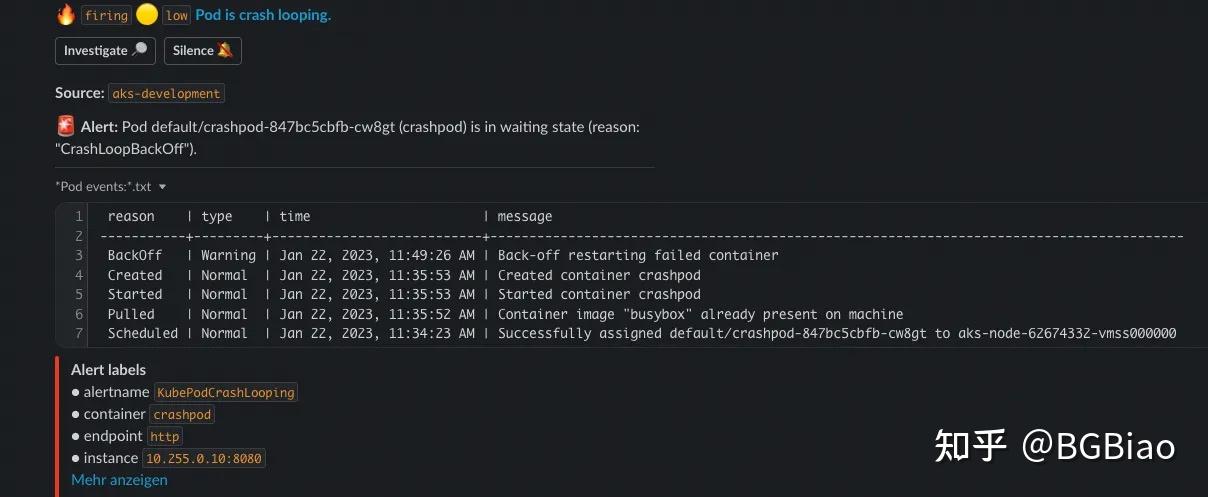Expand labels with 'Mehr anzeigen'
The height and width of the screenshot is (497, 1208).
pos(119,480)
